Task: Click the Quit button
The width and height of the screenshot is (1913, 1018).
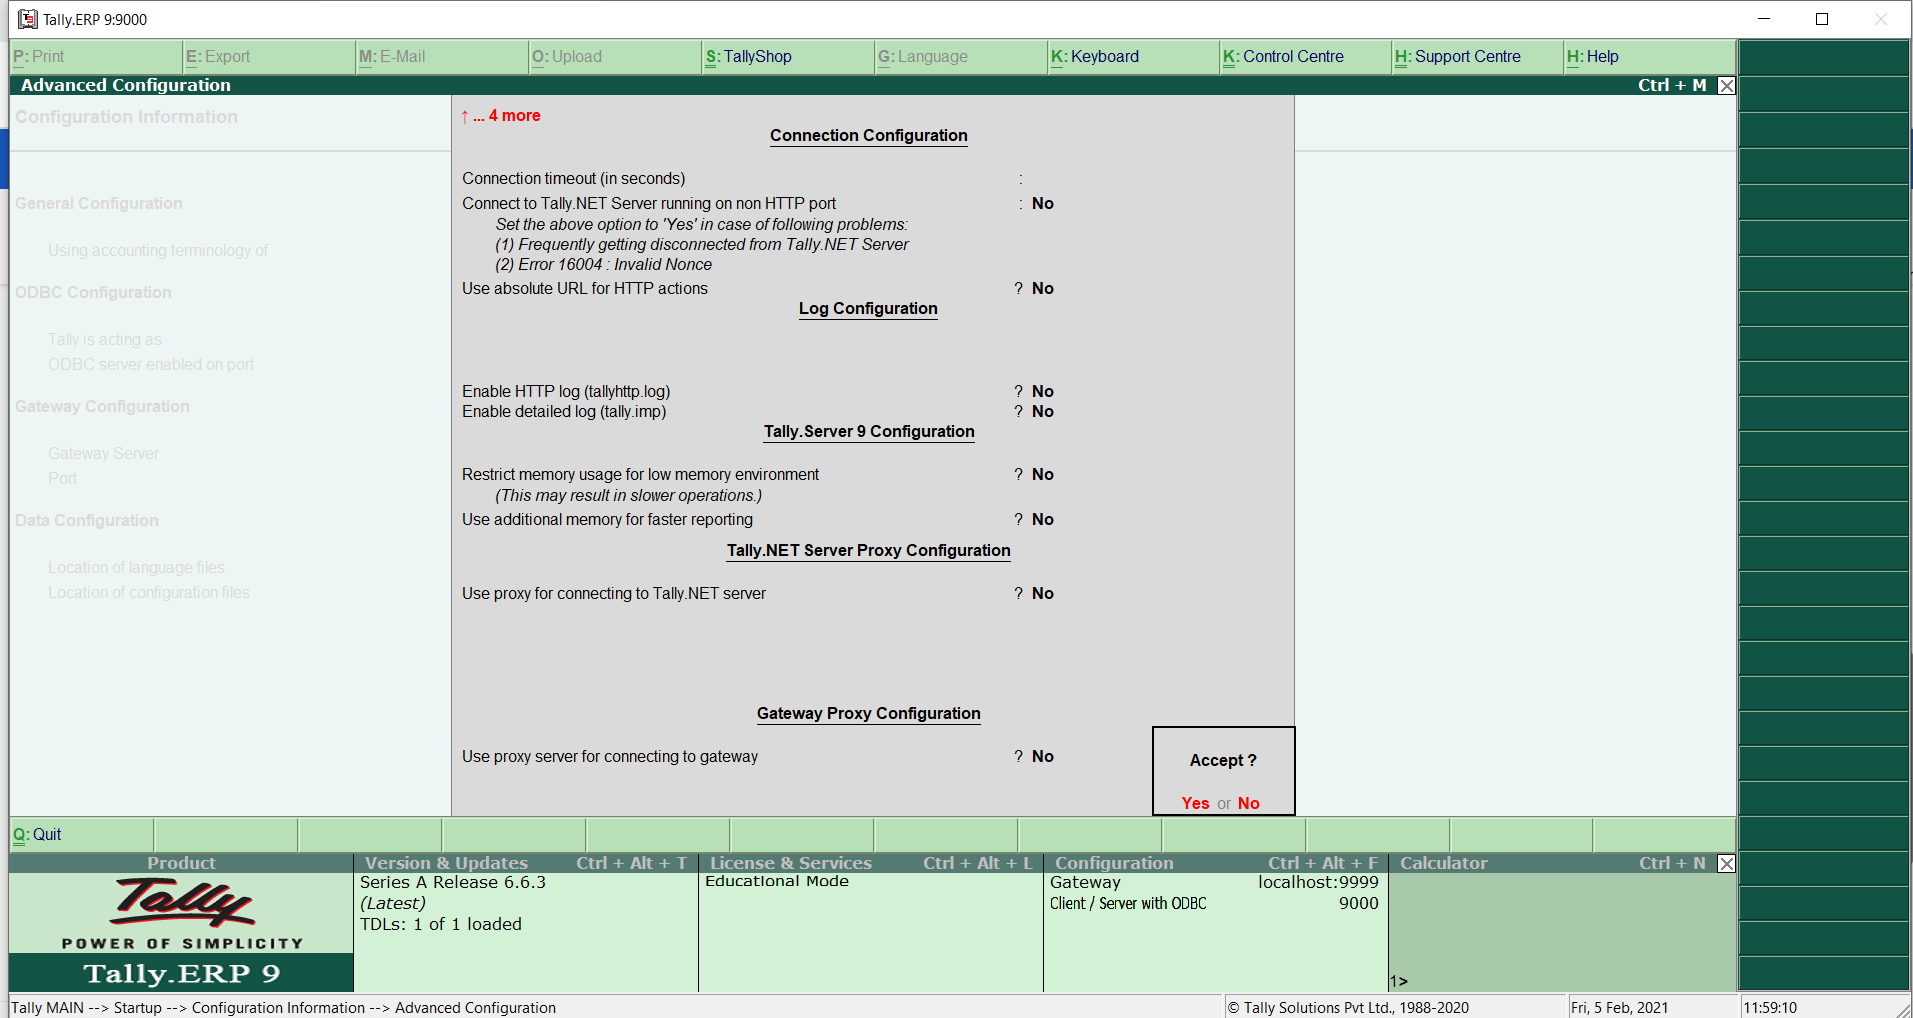Action: click(82, 835)
